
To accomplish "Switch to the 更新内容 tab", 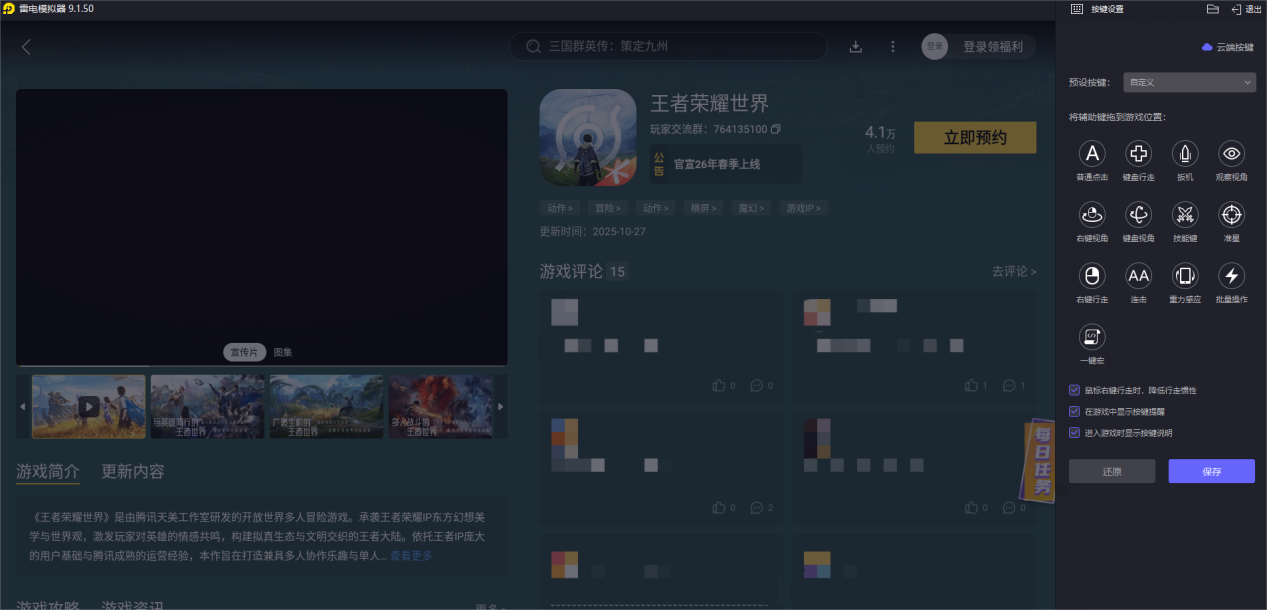I will pos(133,471).
